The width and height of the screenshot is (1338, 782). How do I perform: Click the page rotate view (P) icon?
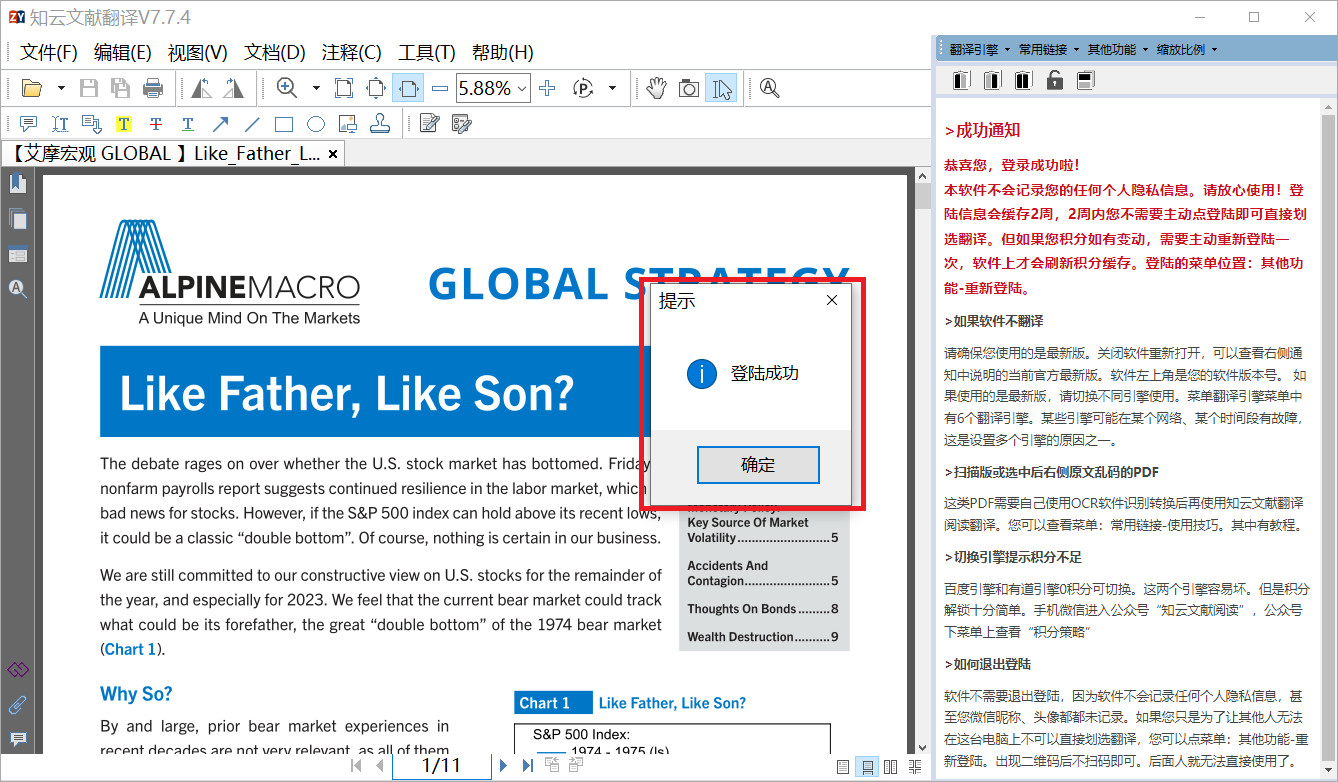(x=584, y=88)
